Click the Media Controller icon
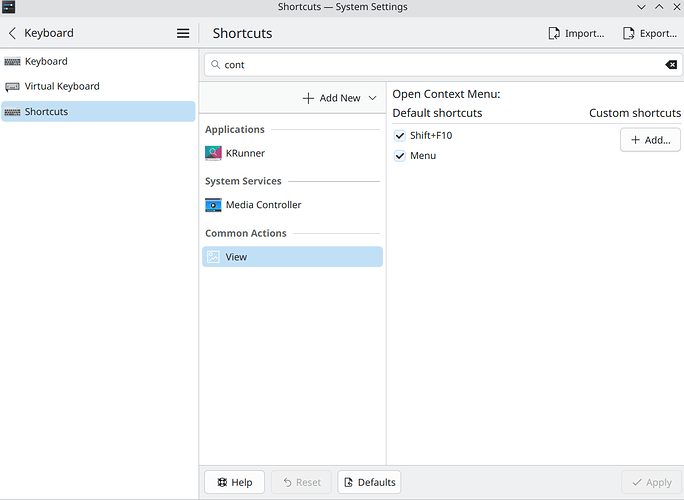Viewport: 684px width, 500px height. pos(213,205)
